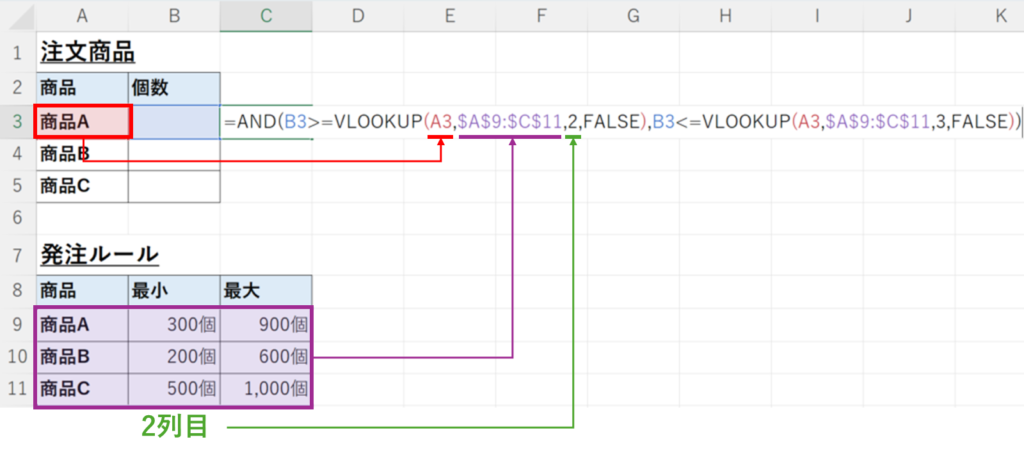
Task: Select row 8 header
Action: pyautogui.click(x=18, y=291)
